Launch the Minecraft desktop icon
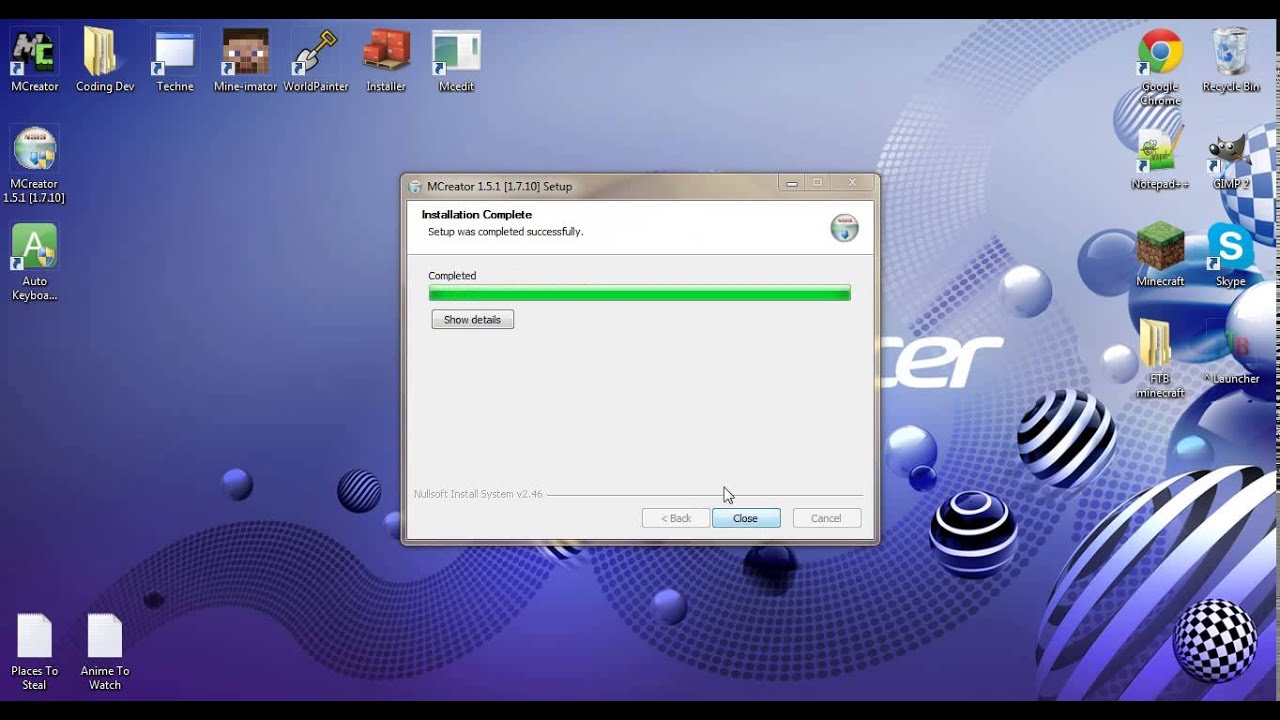 point(1160,255)
